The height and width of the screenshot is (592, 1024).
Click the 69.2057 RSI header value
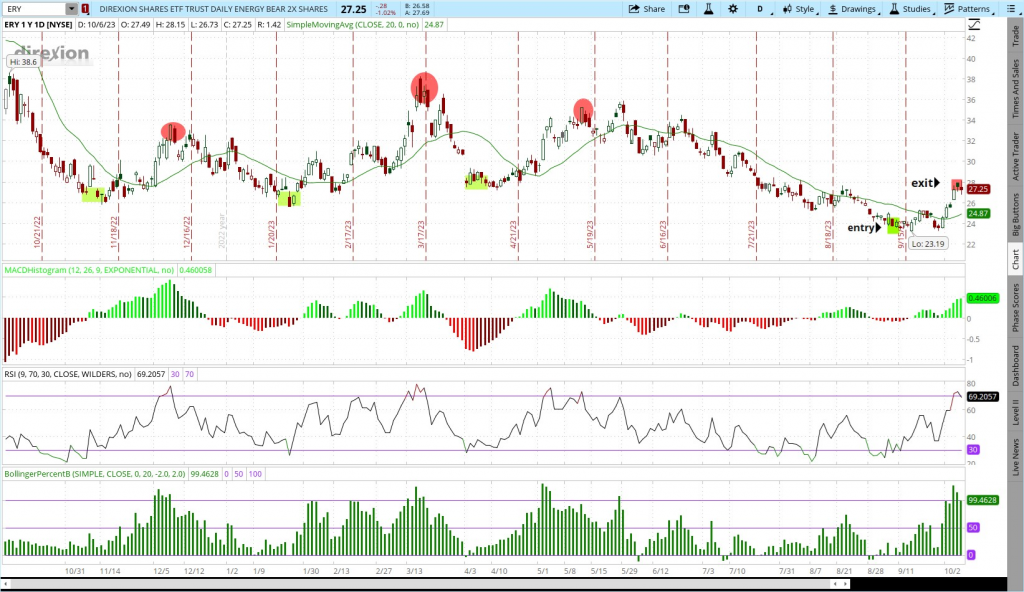pyautogui.click(x=151, y=374)
